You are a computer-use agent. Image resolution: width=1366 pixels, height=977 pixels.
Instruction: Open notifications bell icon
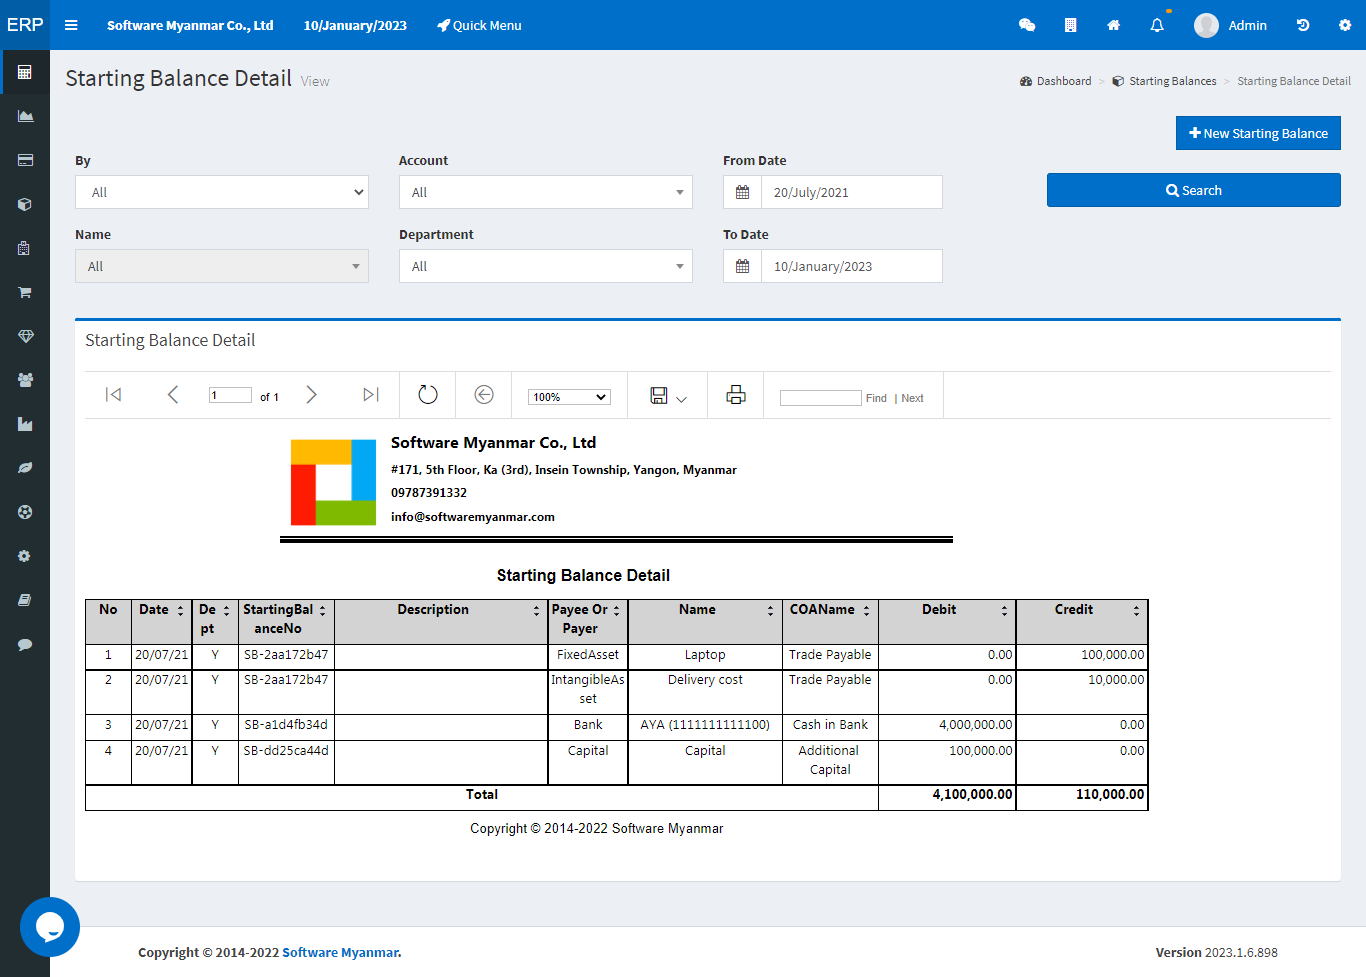[x=1157, y=25]
